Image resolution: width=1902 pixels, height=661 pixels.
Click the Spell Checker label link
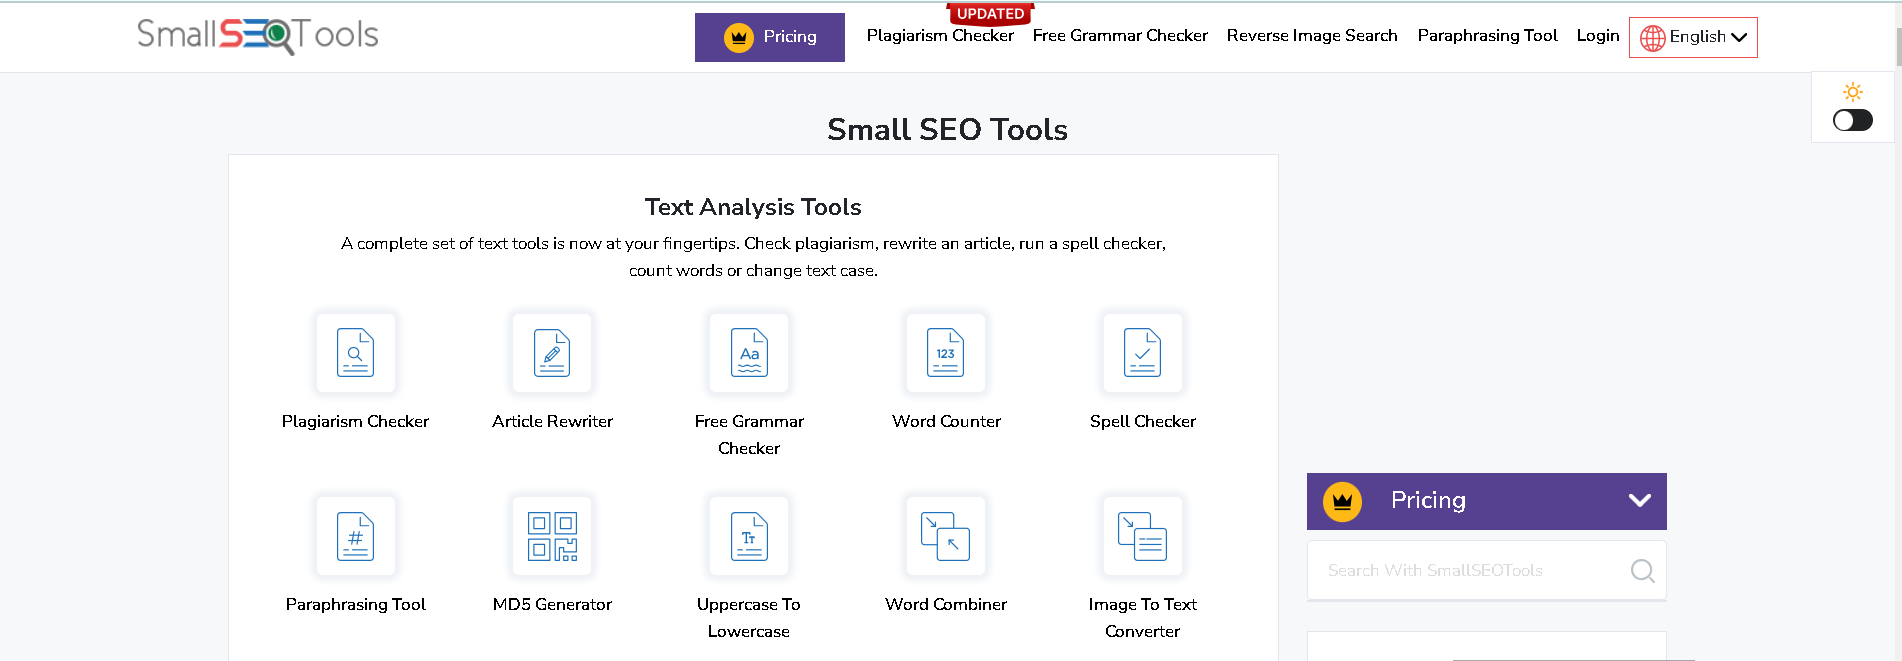[x=1143, y=421]
